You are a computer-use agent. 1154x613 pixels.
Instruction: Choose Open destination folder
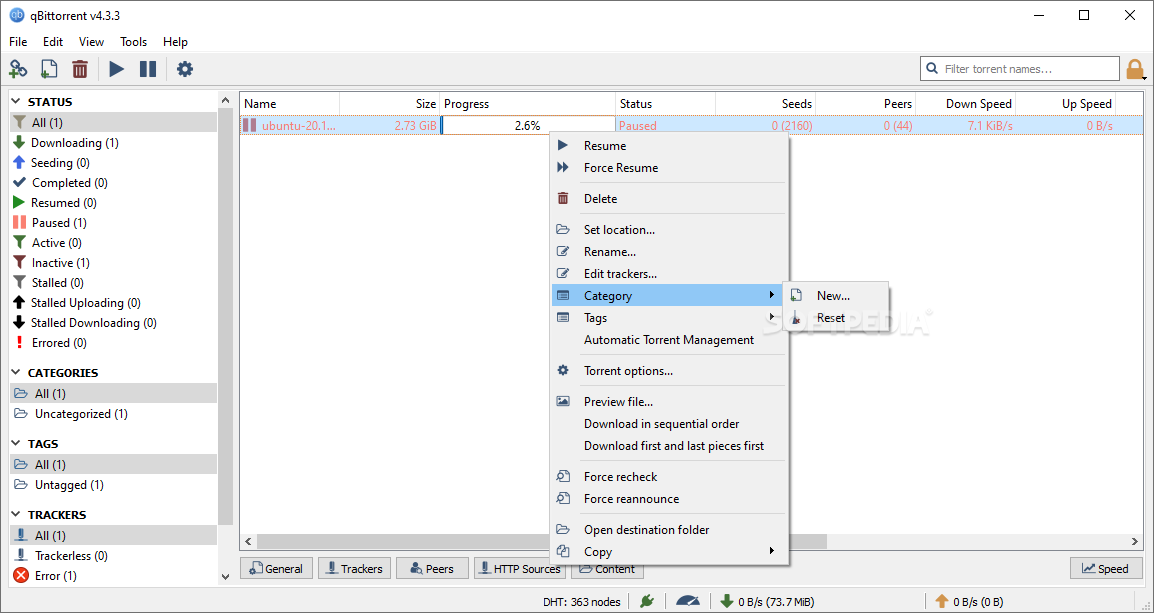(669, 530)
